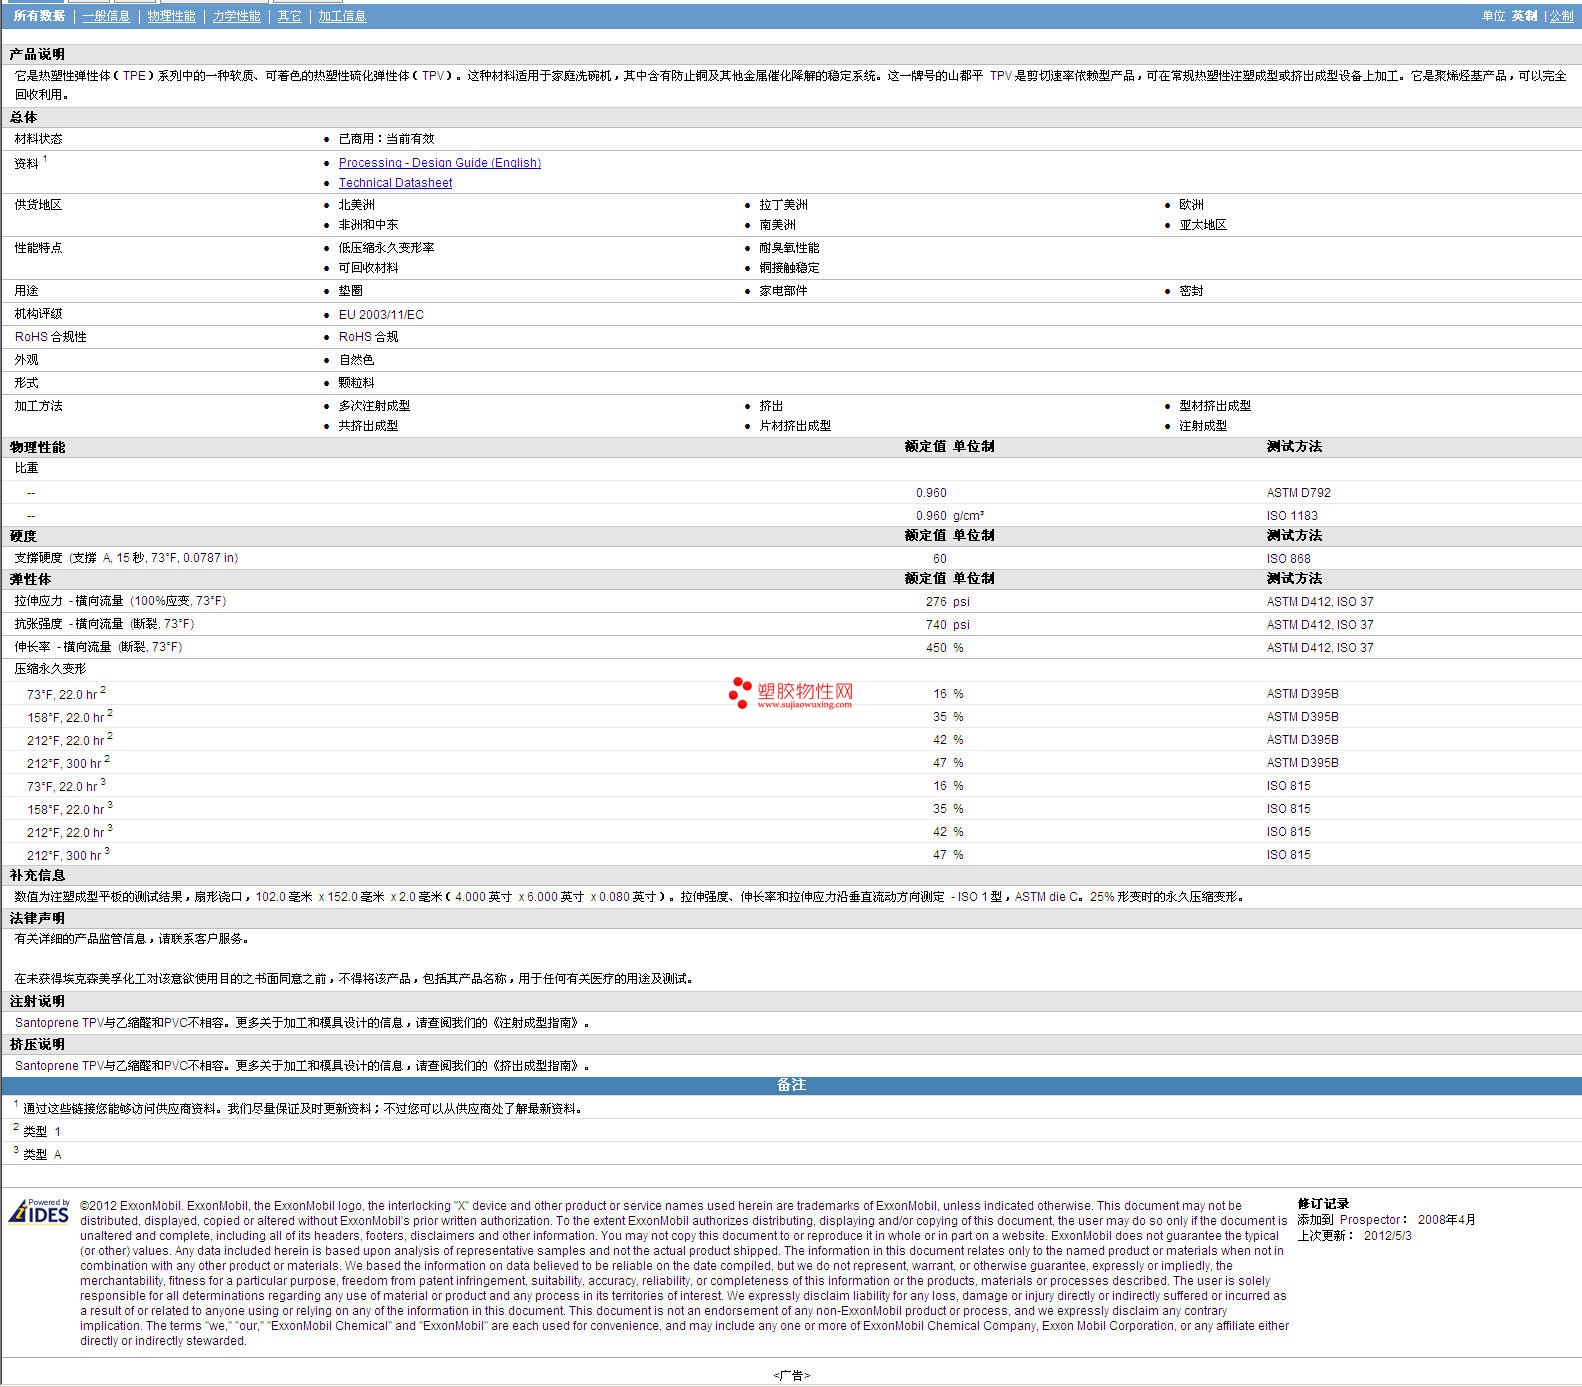
Task: Open the Technical Datasheet link
Action: pos(395,183)
